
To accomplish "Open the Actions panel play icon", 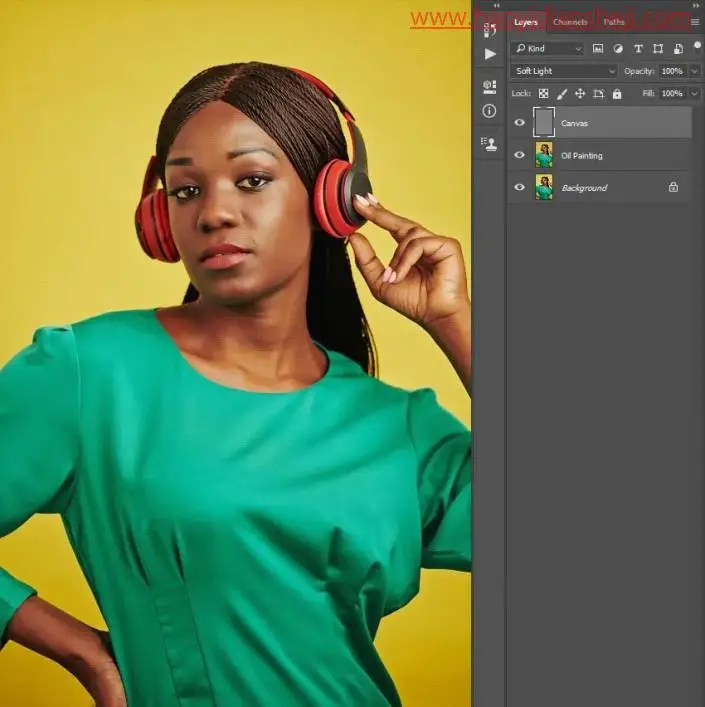I will pos(490,54).
